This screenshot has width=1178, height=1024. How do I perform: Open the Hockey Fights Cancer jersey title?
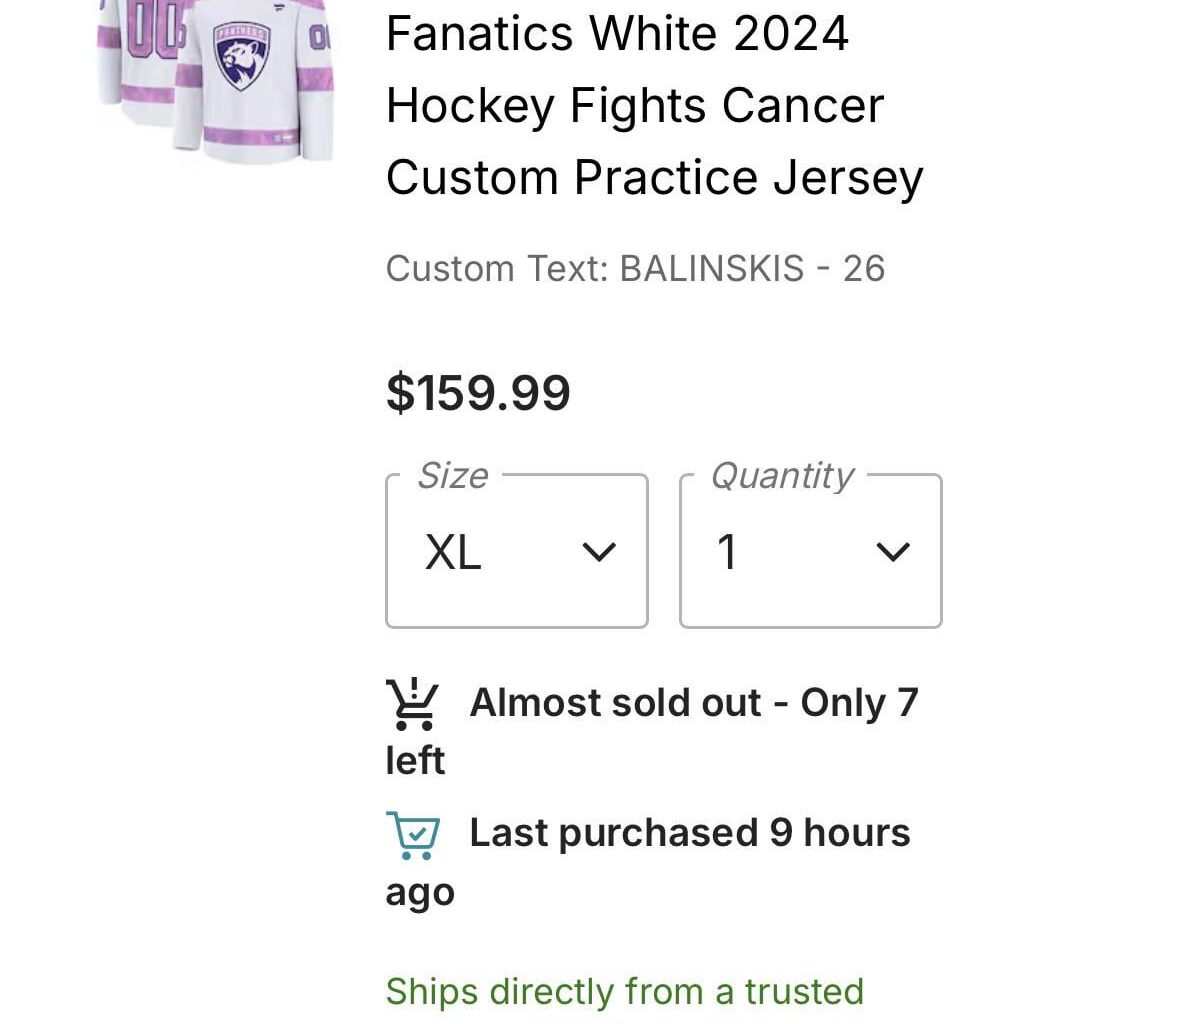[635, 106]
